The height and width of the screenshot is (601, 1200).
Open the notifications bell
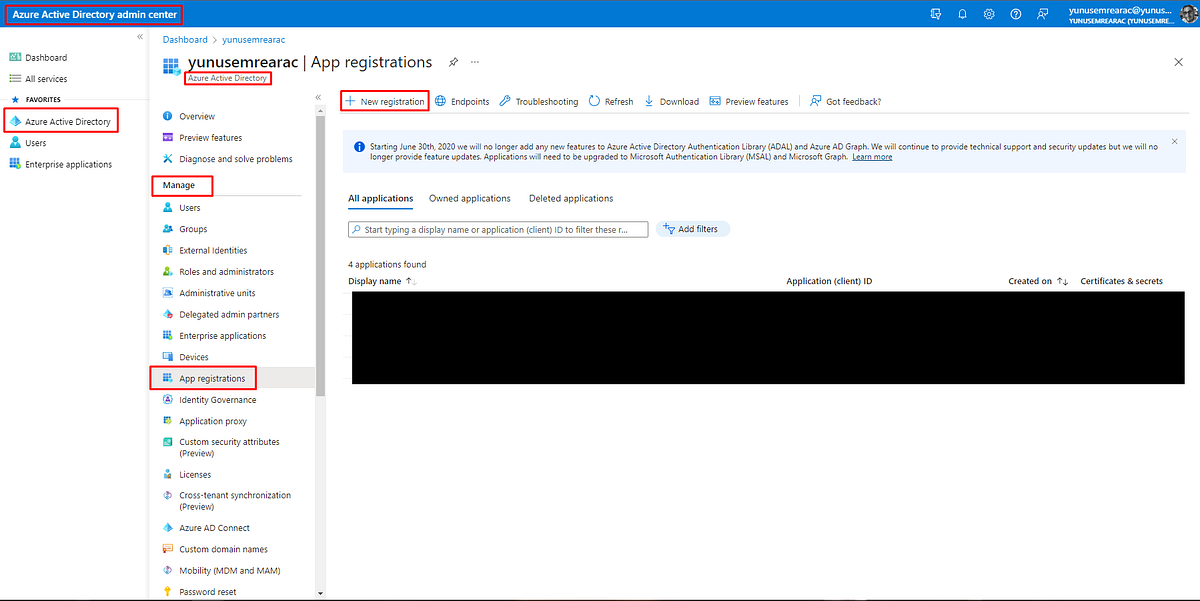pos(962,13)
